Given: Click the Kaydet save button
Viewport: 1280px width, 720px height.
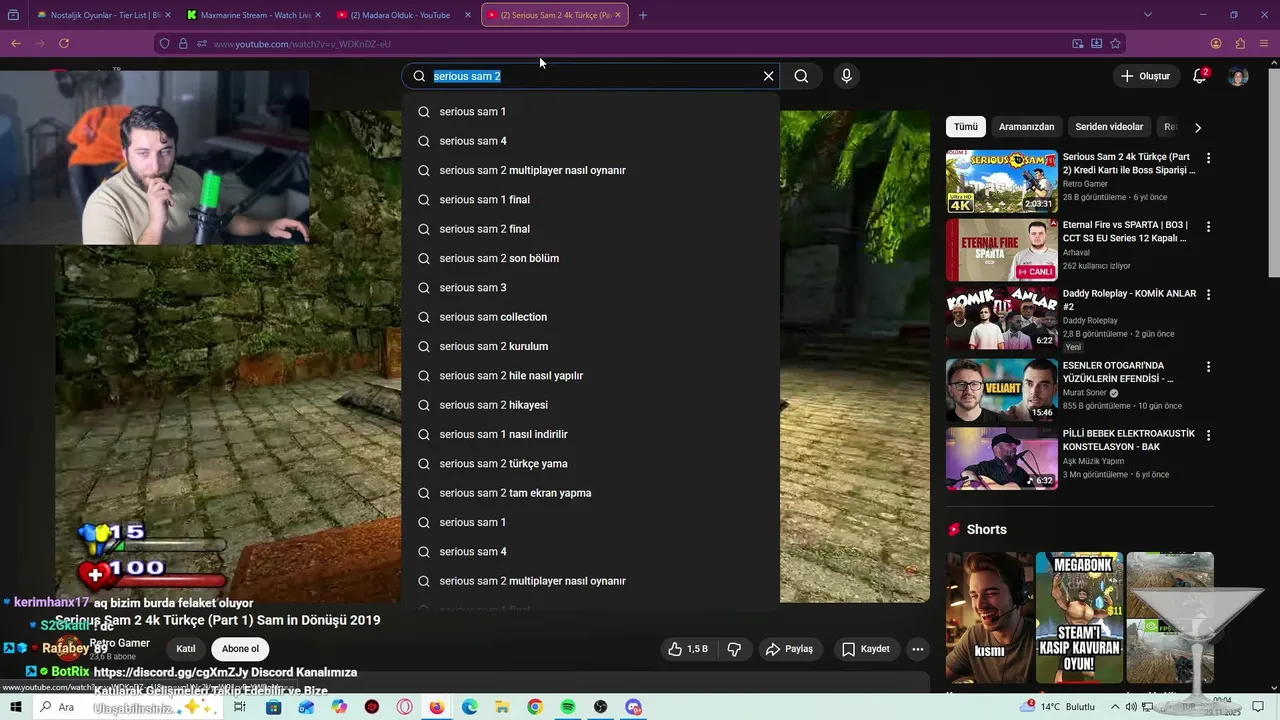Looking at the screenshot, I should (x=865, y=649).
